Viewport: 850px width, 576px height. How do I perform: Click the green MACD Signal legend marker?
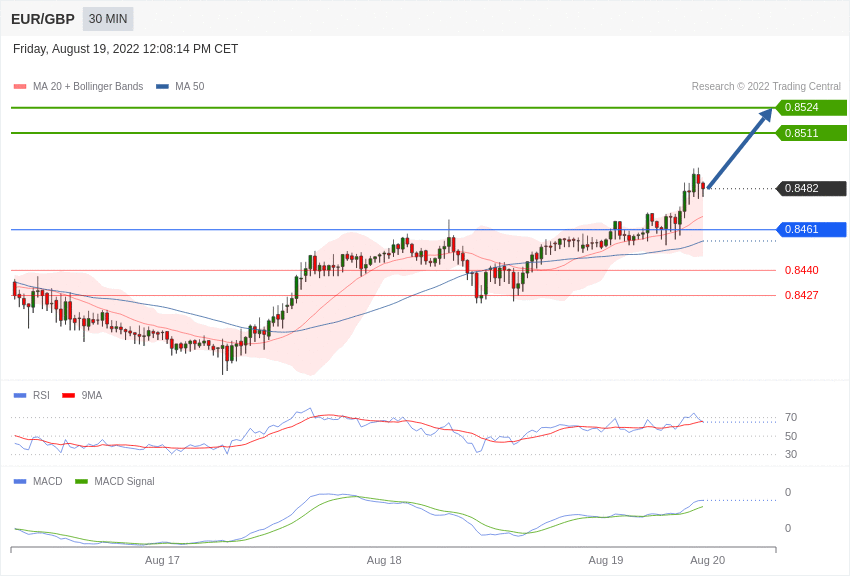(81, 482)
